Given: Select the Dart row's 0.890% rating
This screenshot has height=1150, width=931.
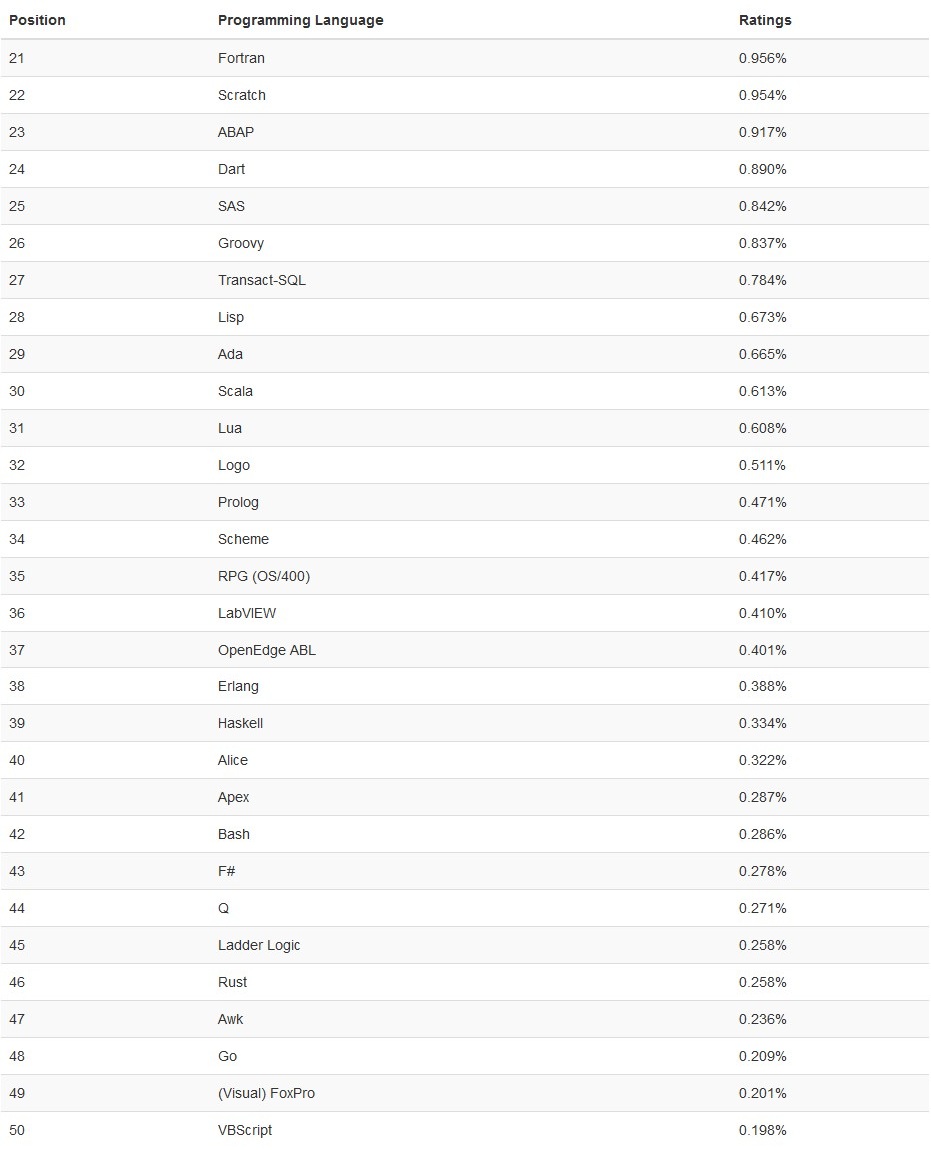Looking at the screenshot, I should click(762, 169).
